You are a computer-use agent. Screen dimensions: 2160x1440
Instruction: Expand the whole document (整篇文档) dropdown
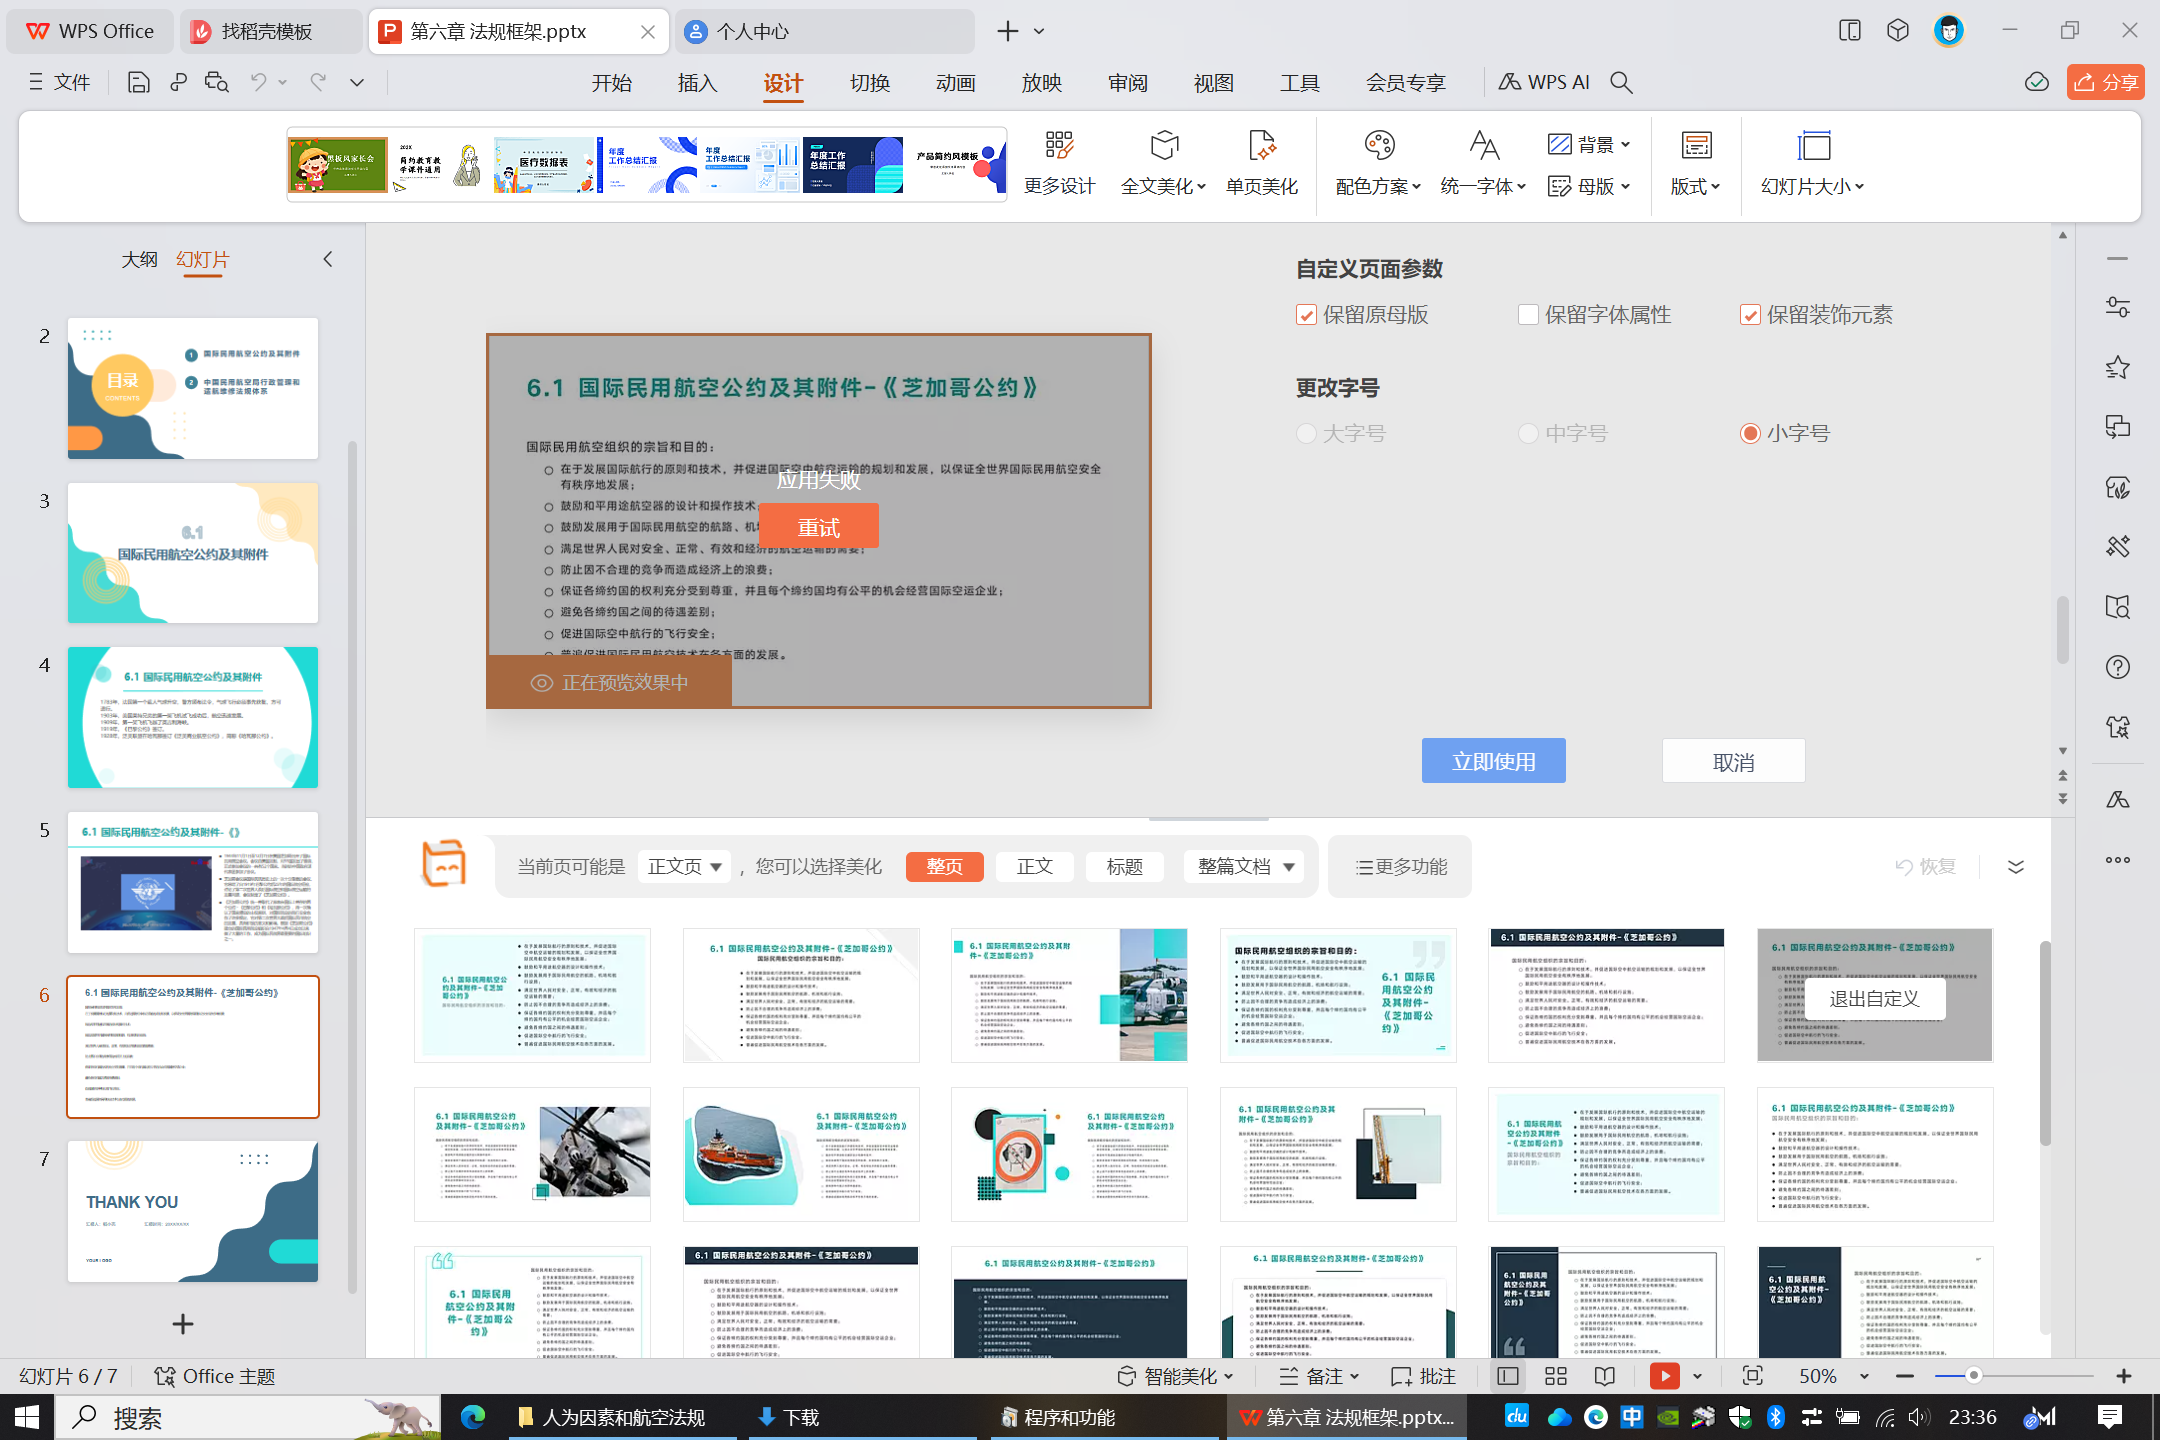1244,866
